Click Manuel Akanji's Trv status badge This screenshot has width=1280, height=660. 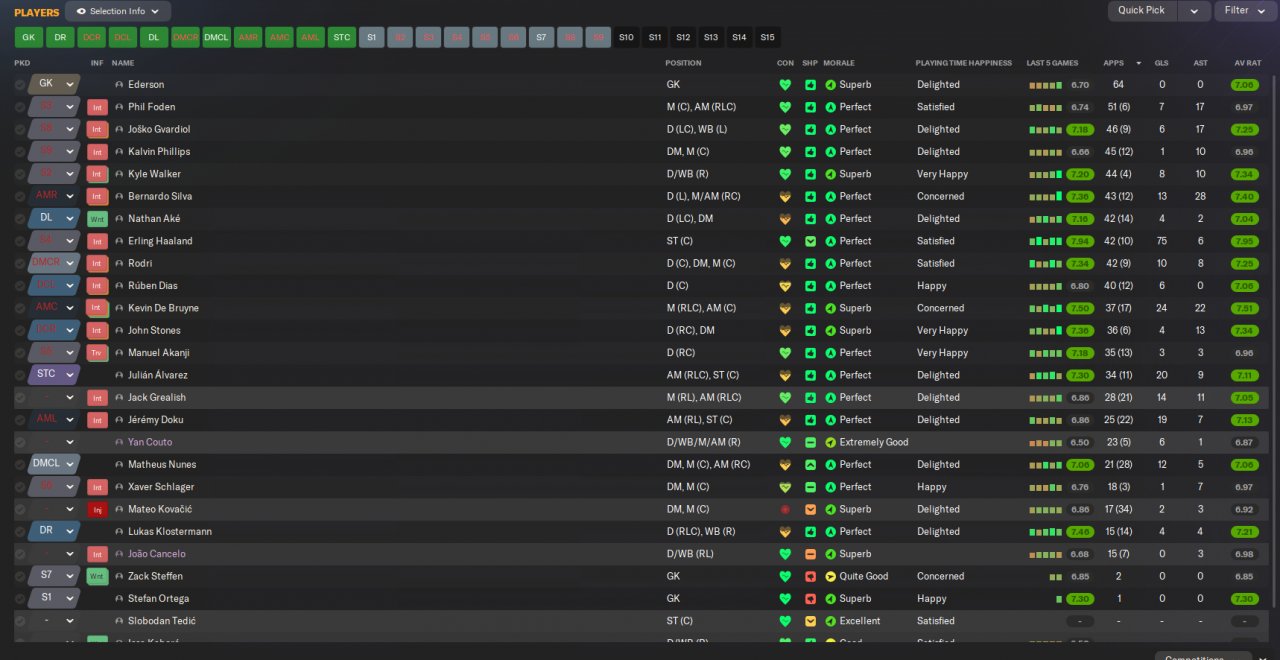point(97,353)
